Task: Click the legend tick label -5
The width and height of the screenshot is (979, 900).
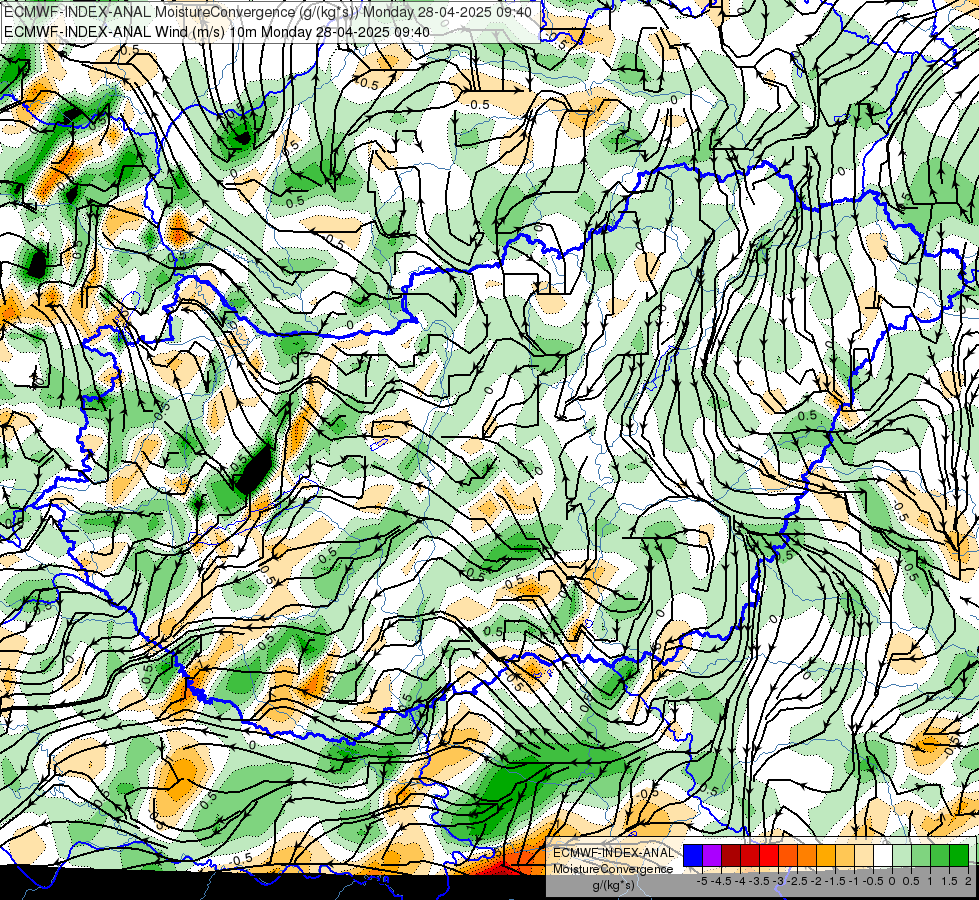Action: pos(702,881)
